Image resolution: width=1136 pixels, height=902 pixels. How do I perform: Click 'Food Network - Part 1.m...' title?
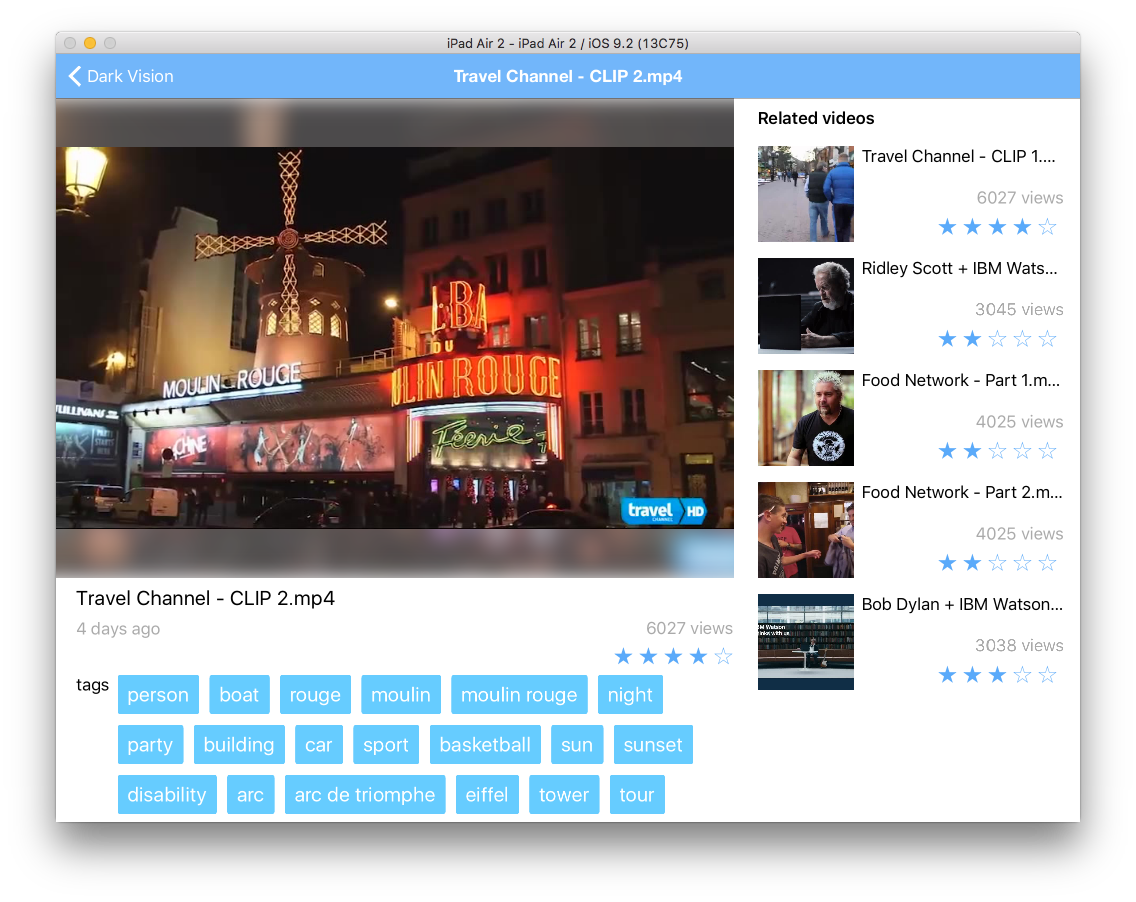(x=961, y=380)
